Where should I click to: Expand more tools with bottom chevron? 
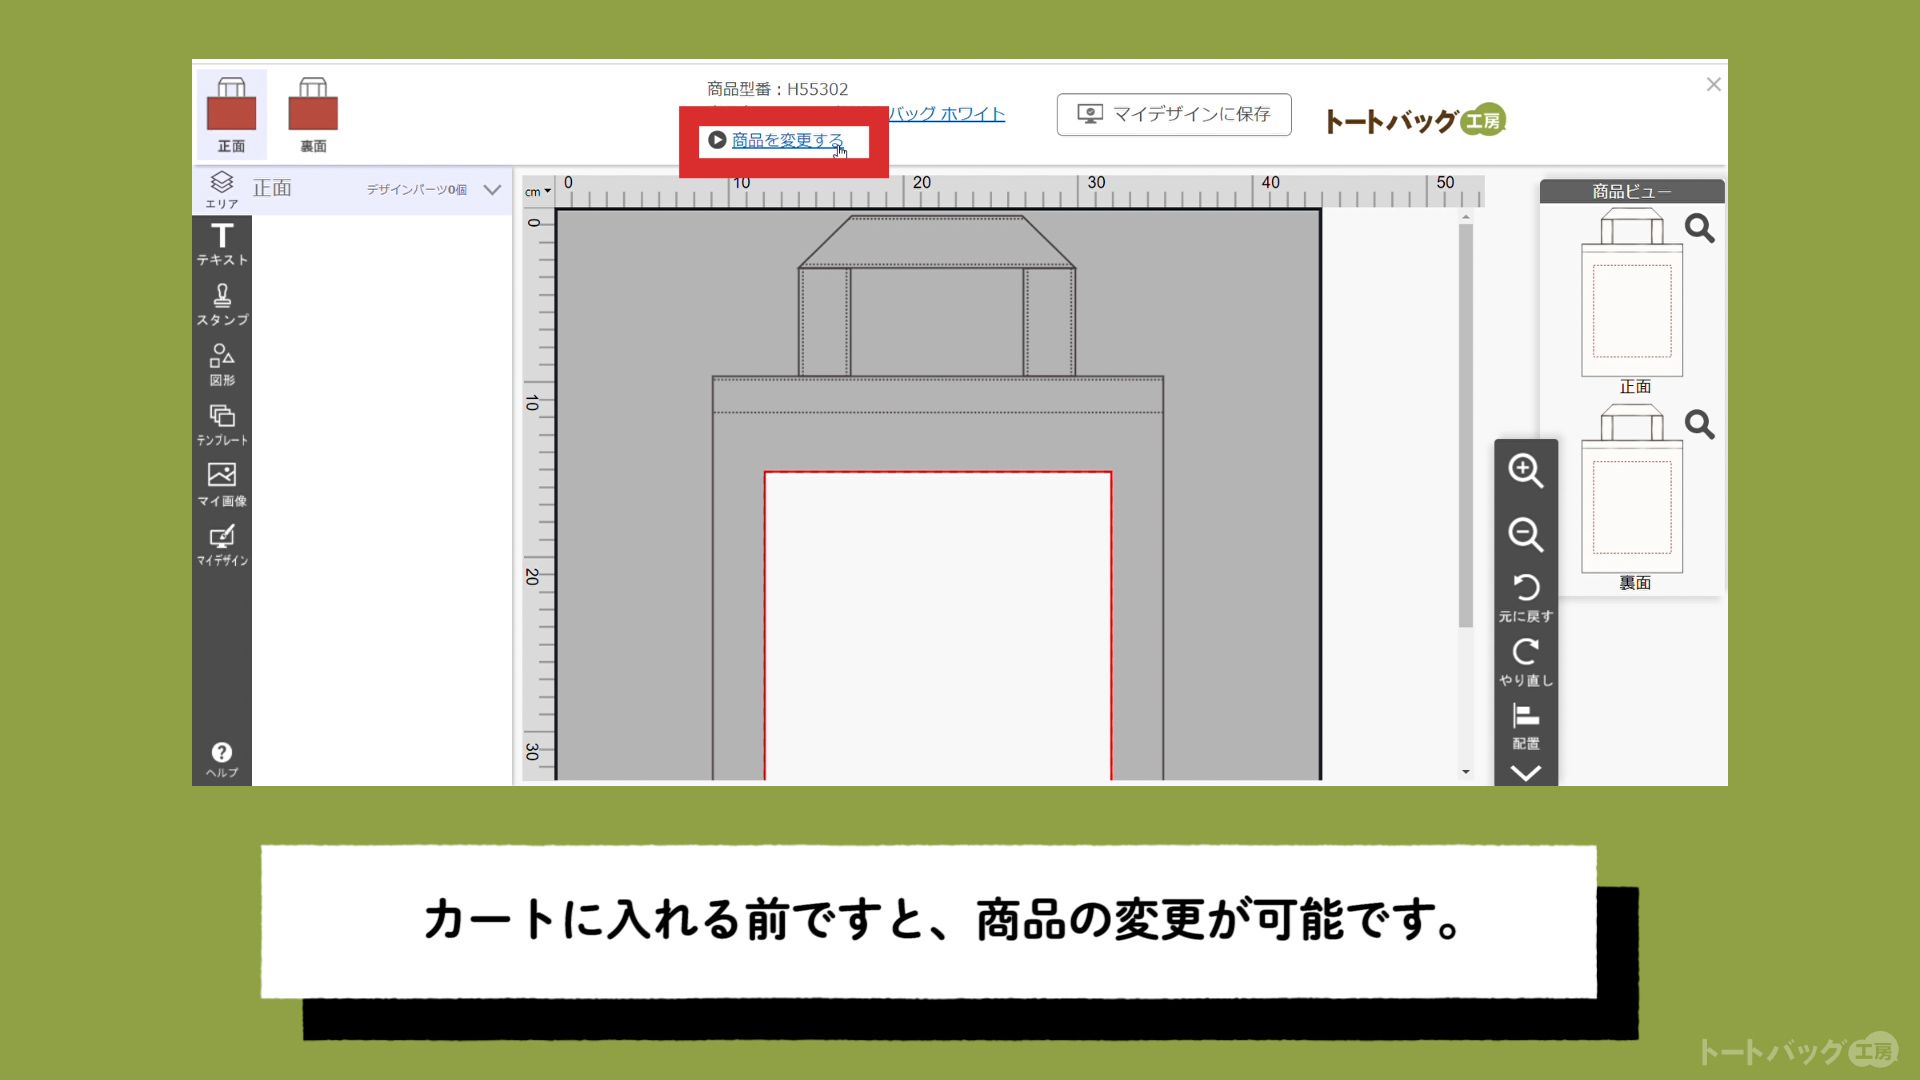pos(1526,773)
